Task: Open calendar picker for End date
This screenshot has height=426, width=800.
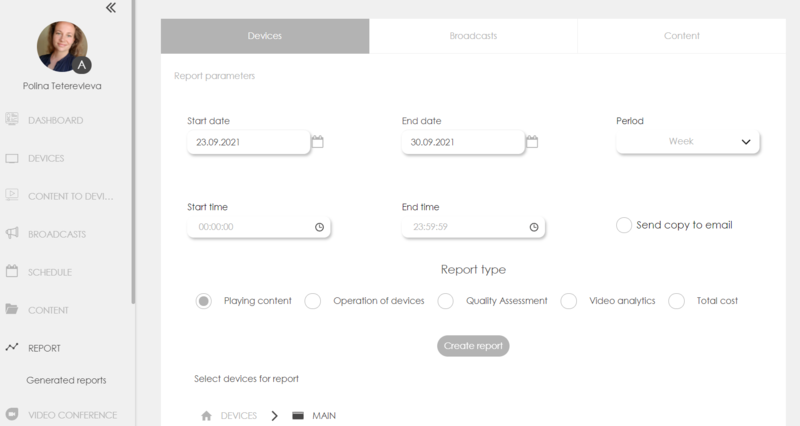Action: pyautogui.click(x=532, y=142)
